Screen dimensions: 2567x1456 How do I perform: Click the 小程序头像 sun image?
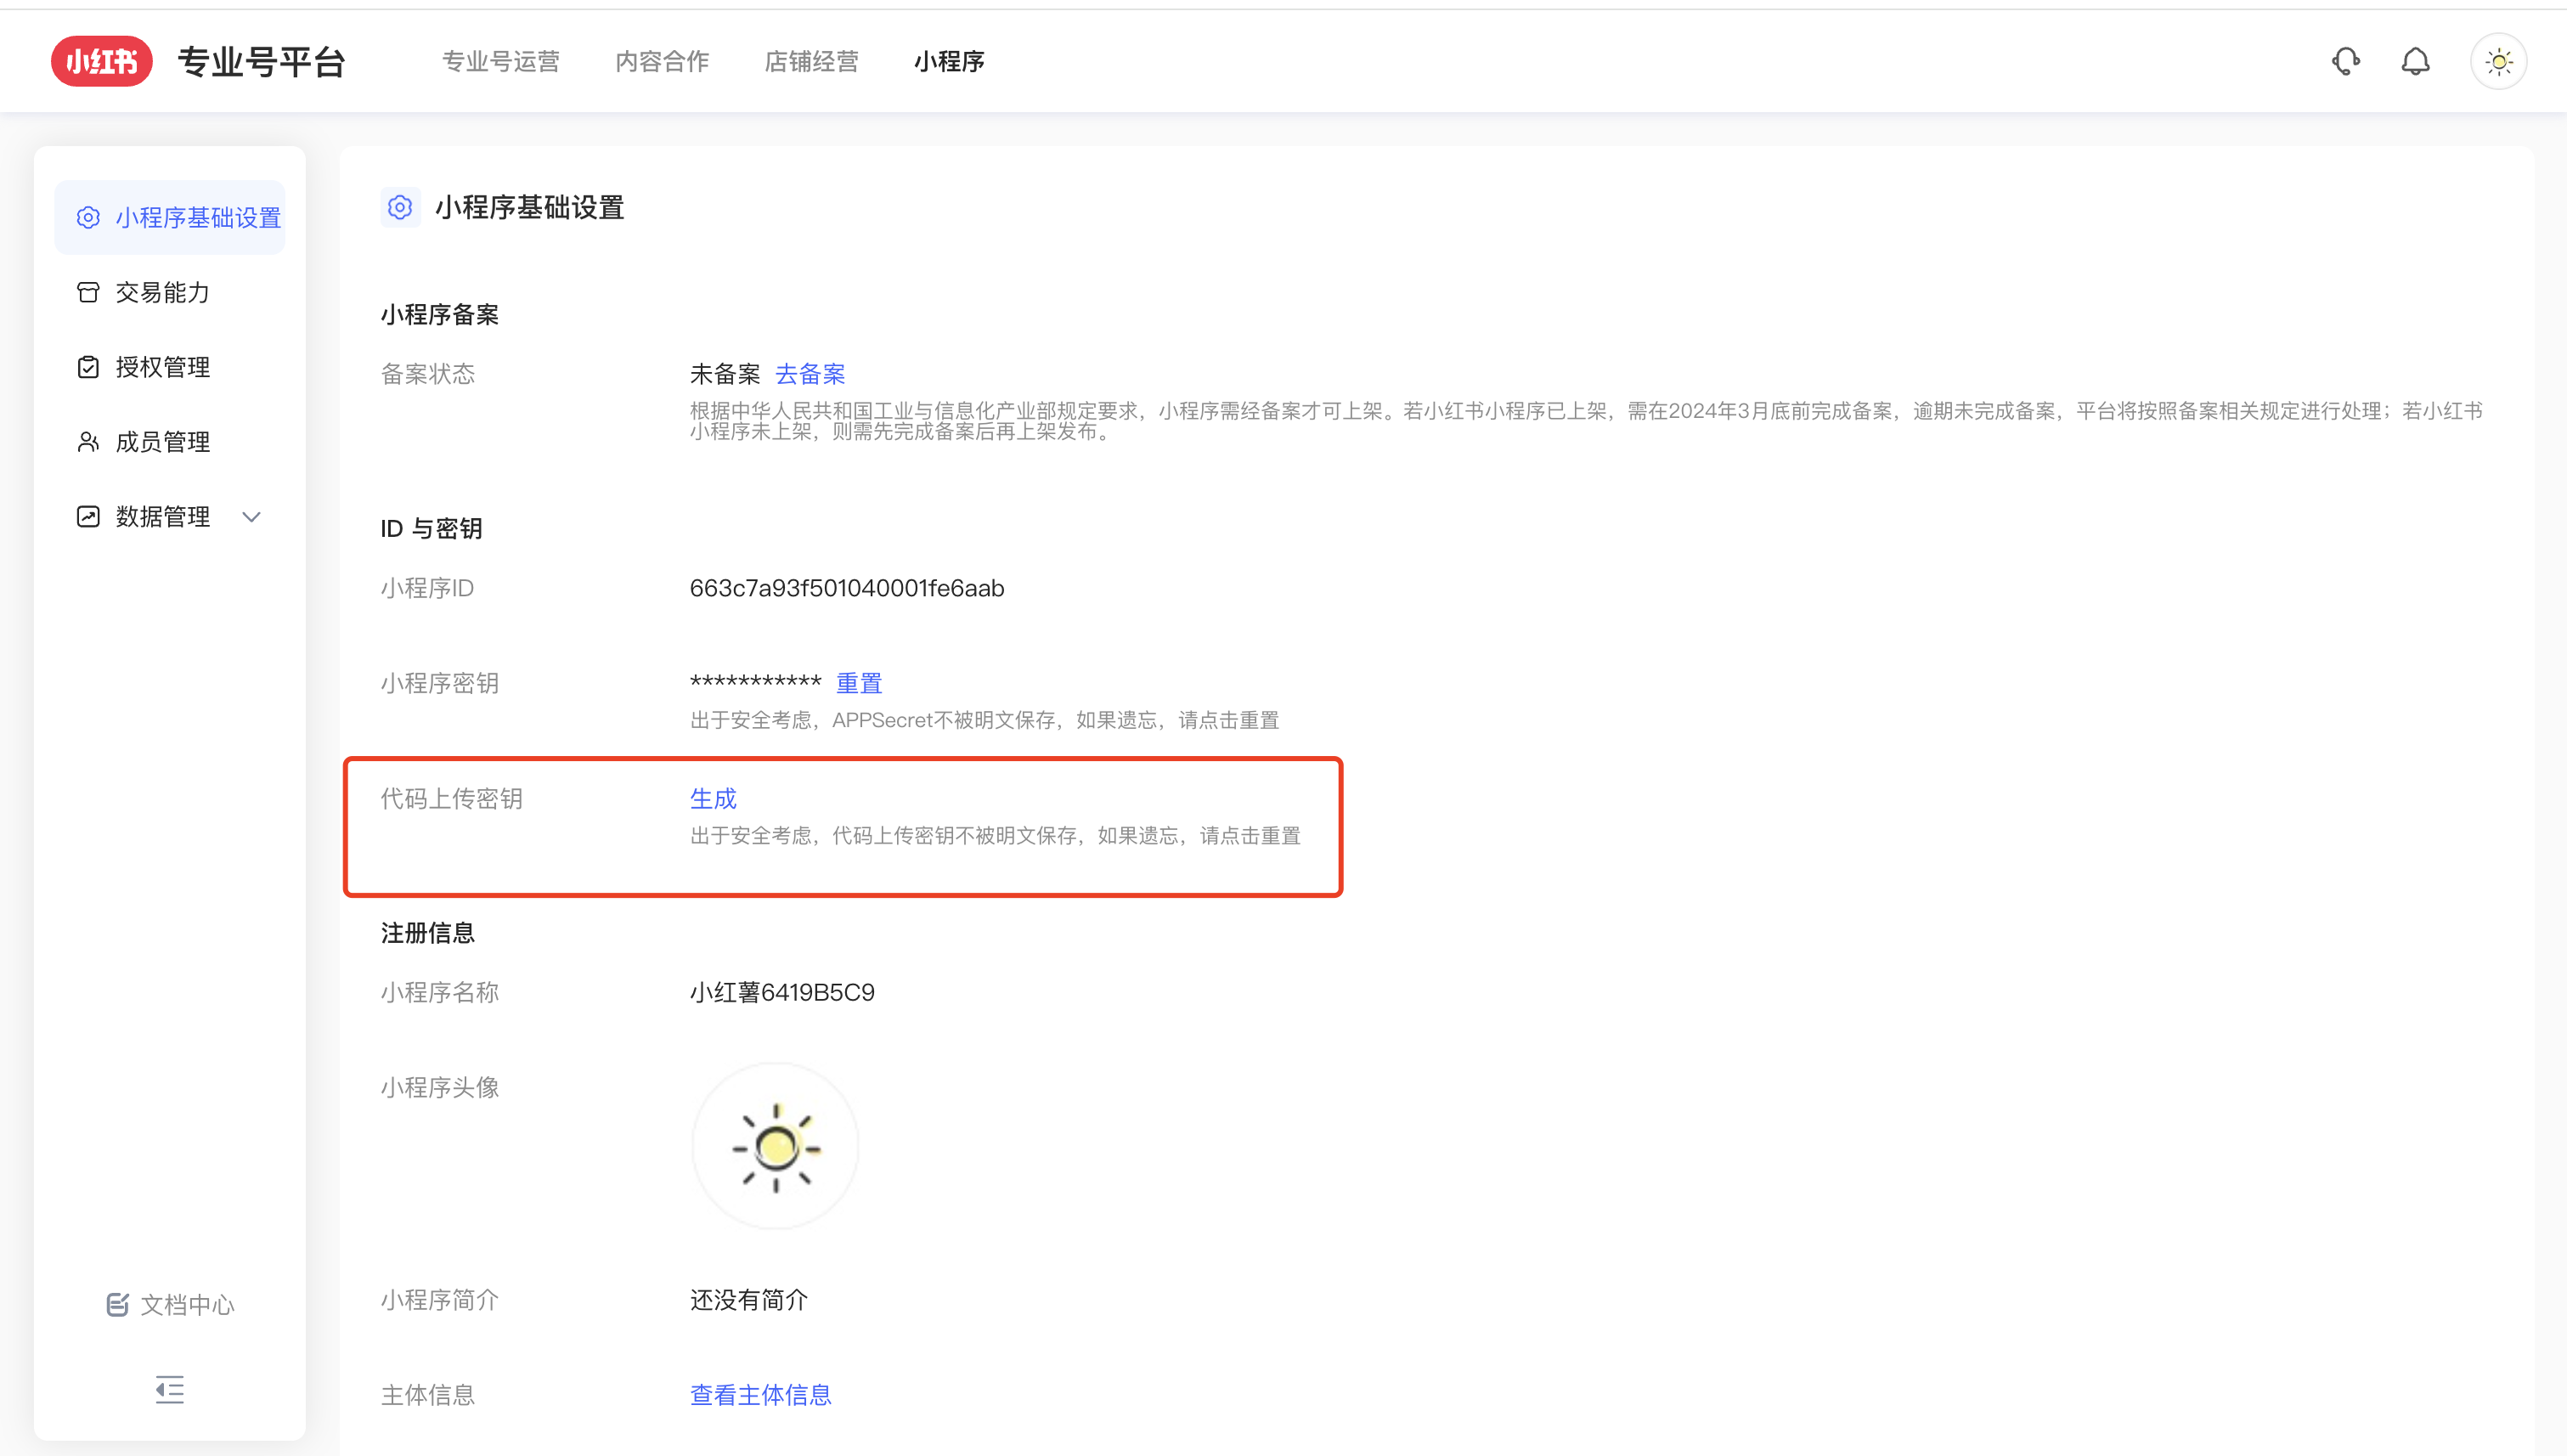775,1146
